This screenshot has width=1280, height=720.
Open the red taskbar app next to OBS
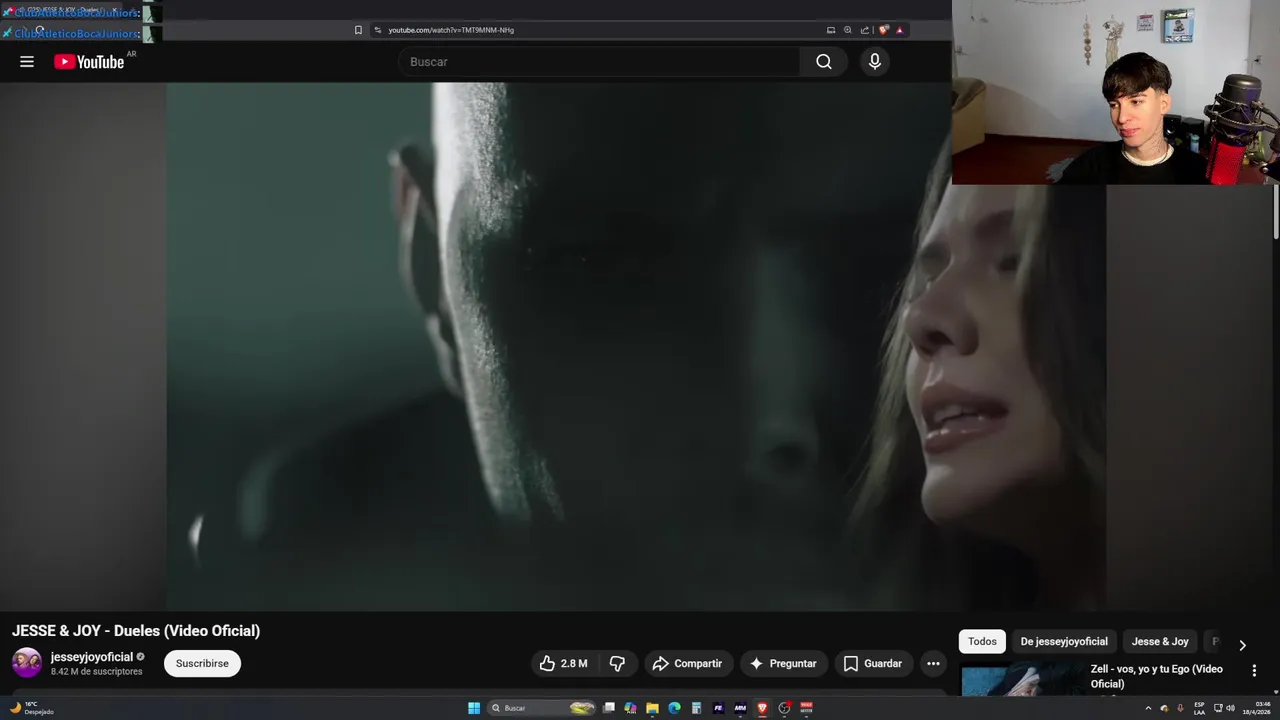(x=806, y=708)
